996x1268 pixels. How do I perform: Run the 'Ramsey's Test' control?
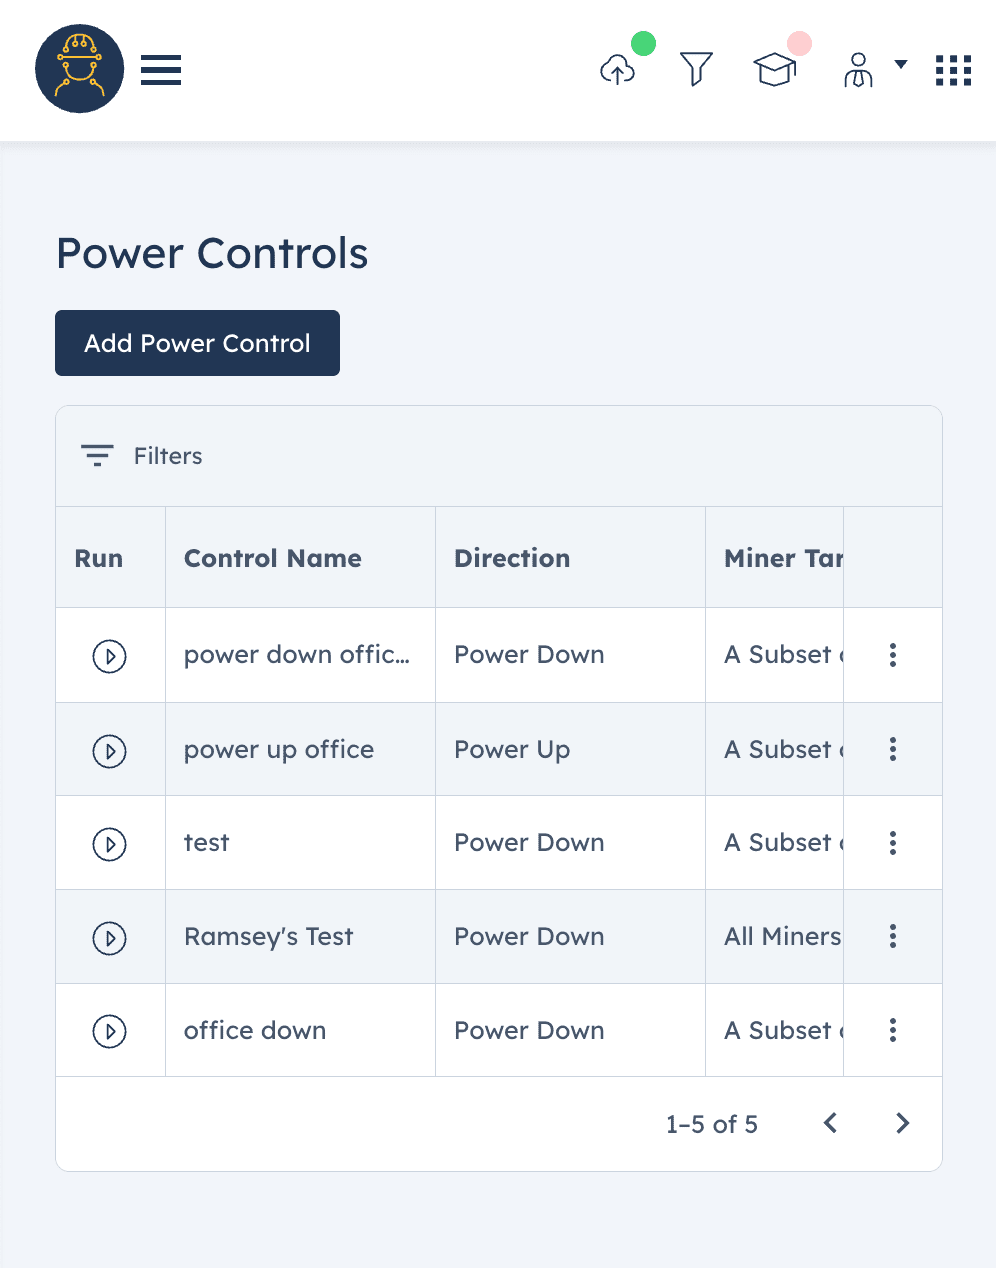109,938
